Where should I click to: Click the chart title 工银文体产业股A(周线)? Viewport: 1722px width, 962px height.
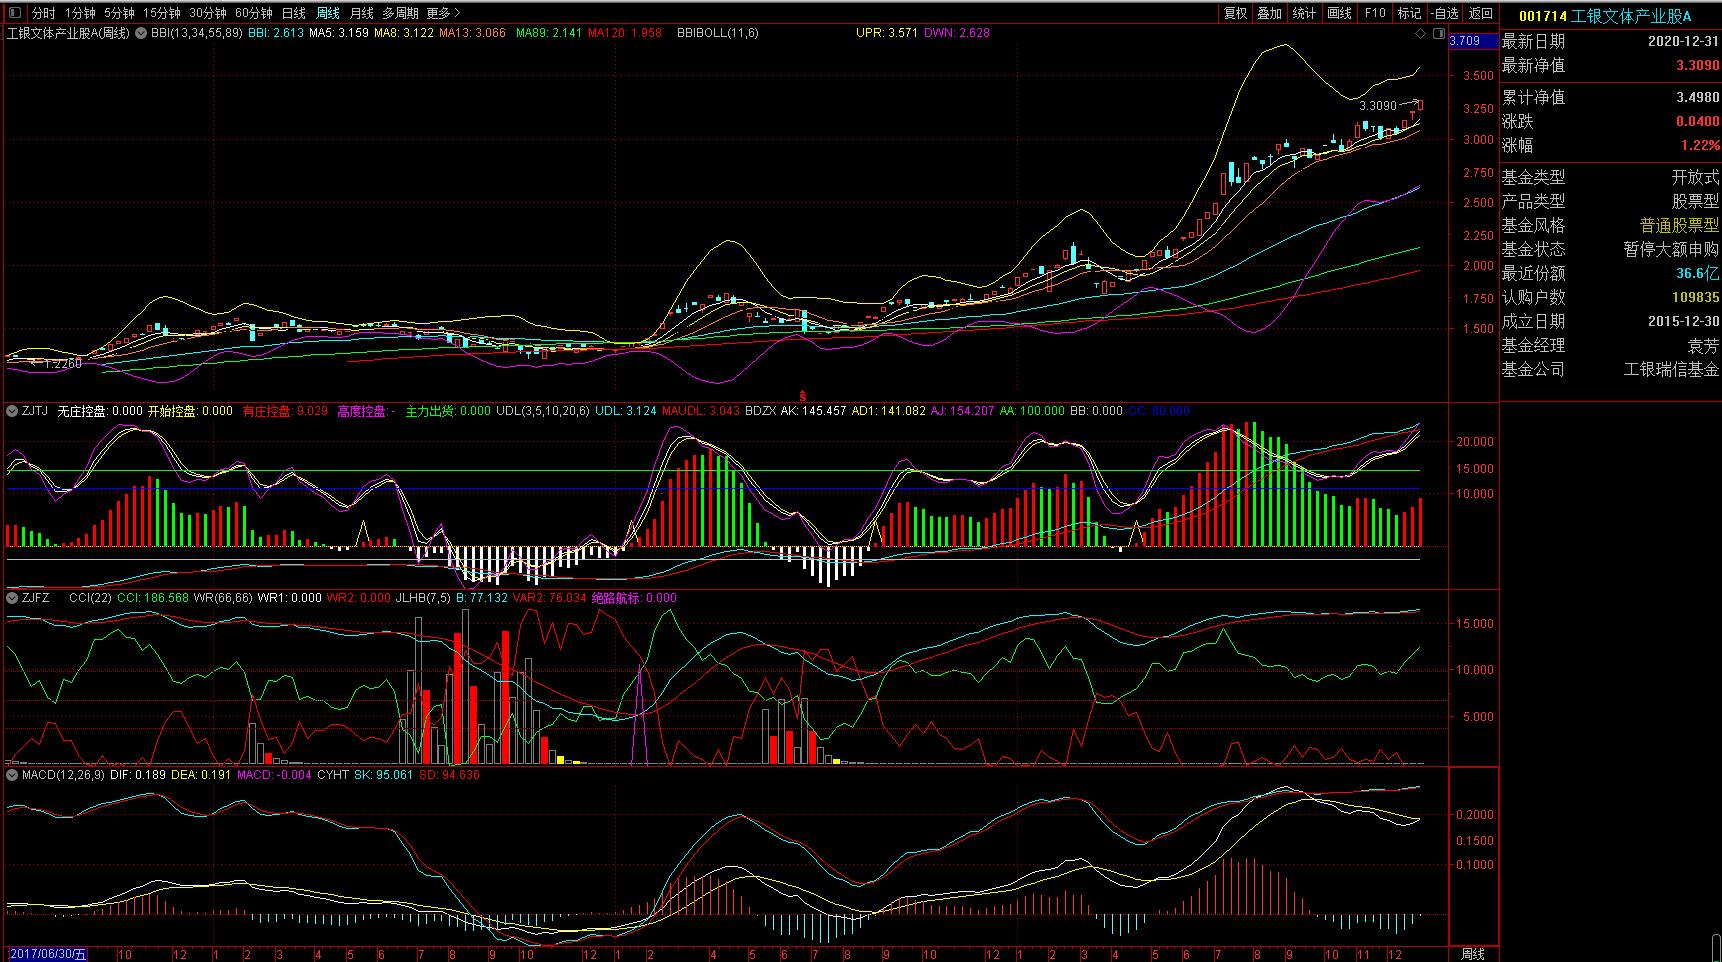pos(69,33)
